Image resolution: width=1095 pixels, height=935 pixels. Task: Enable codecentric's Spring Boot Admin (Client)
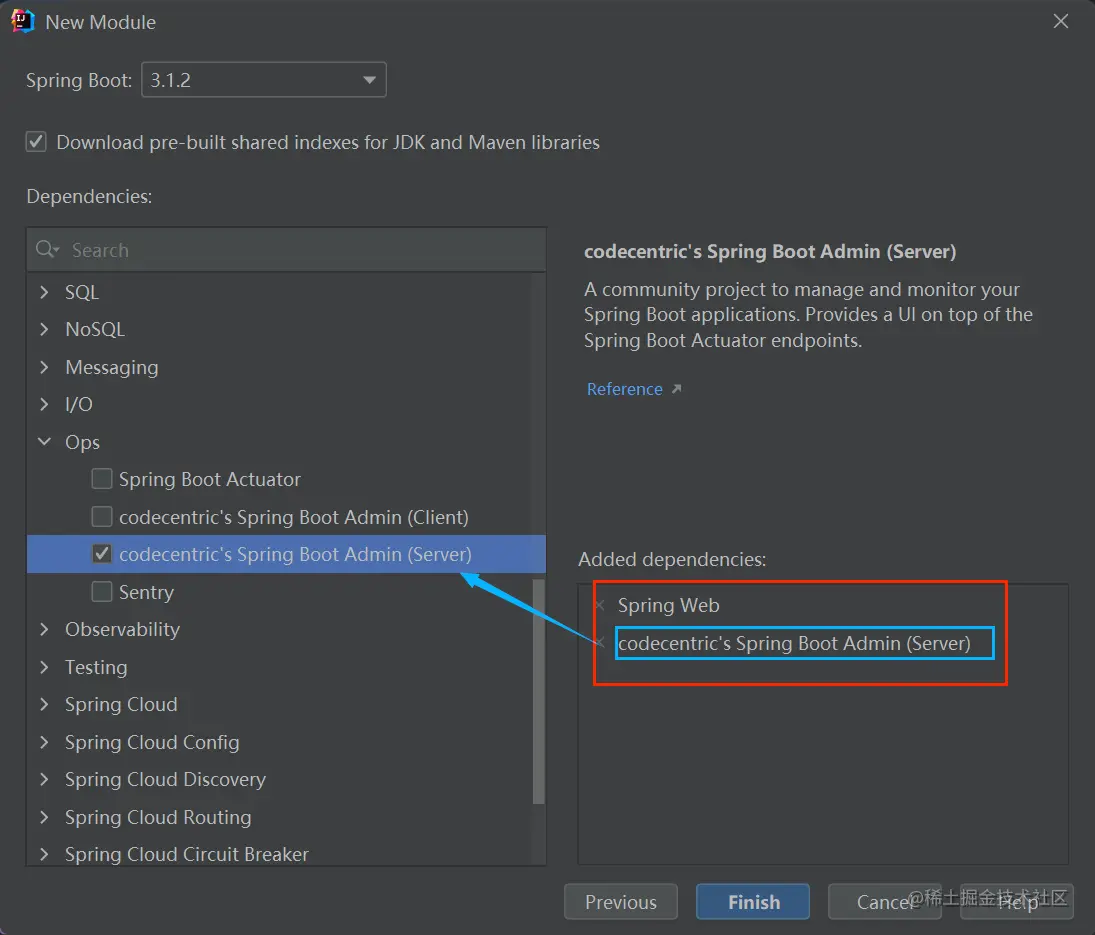(x=102, y=517)
